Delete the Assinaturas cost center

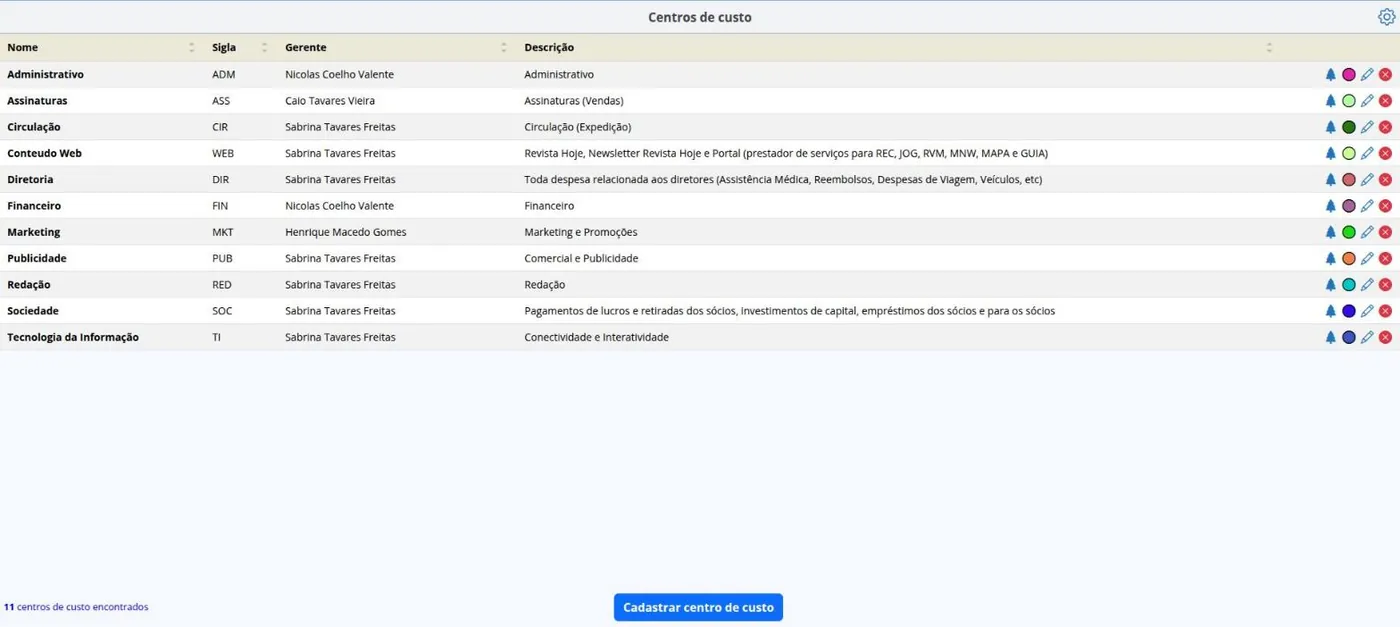[x=1385, y=101]
